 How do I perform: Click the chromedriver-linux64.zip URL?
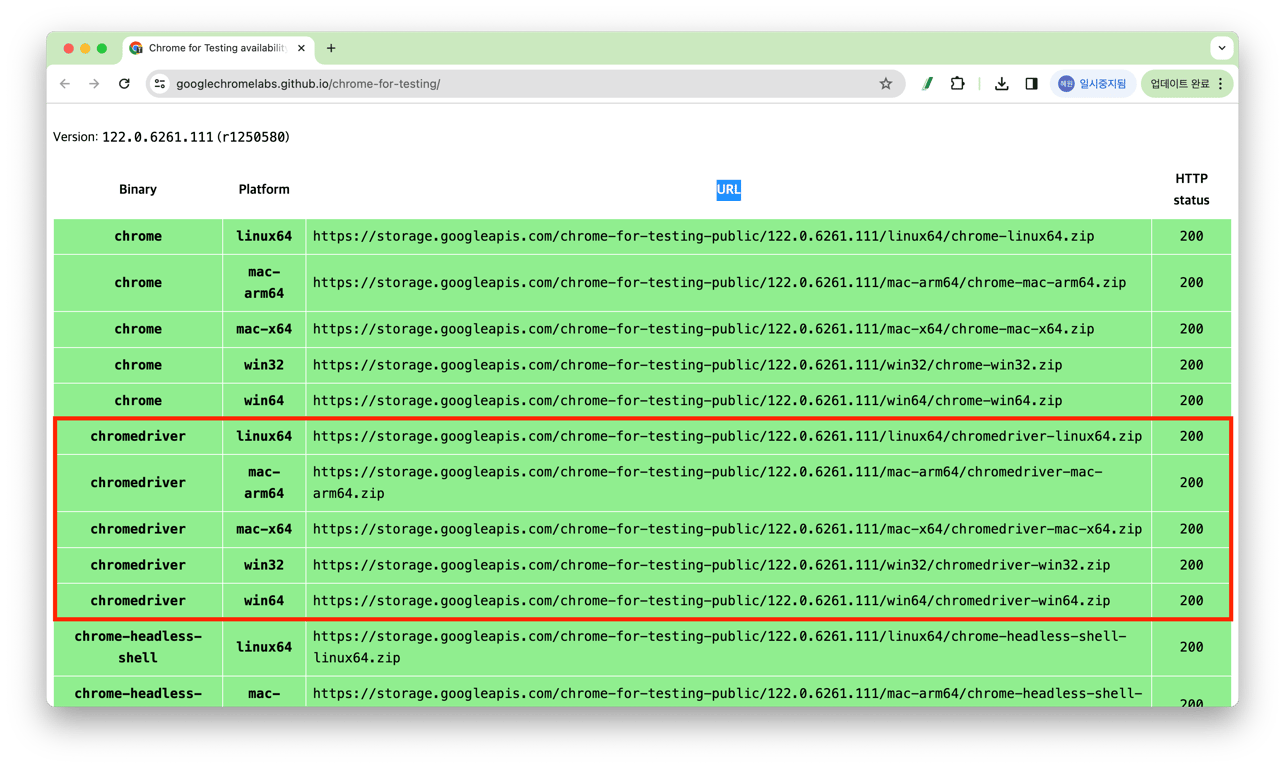point(727,437)
